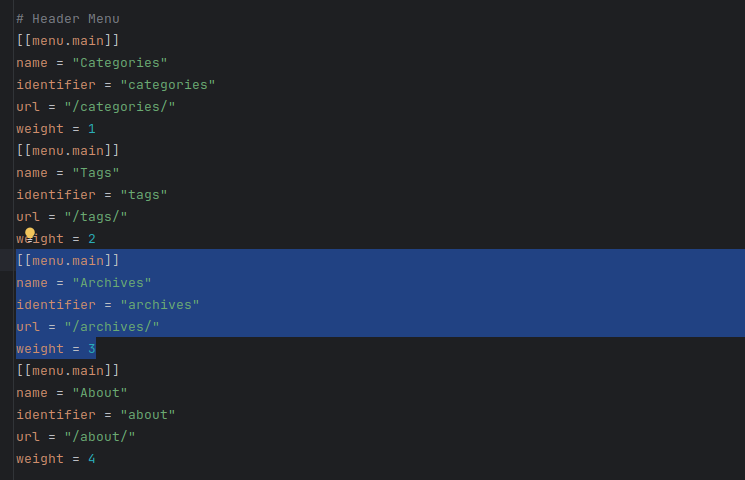Place cursor in the "Tags" name string
Screen dimensions: 745x480
point(95,173)
